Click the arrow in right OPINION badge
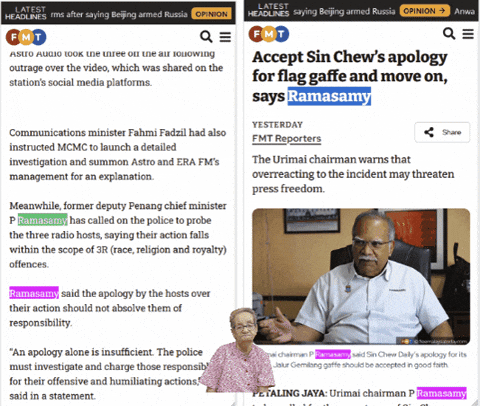Viewport: 480px width, 406px height. tap(442, 11)
